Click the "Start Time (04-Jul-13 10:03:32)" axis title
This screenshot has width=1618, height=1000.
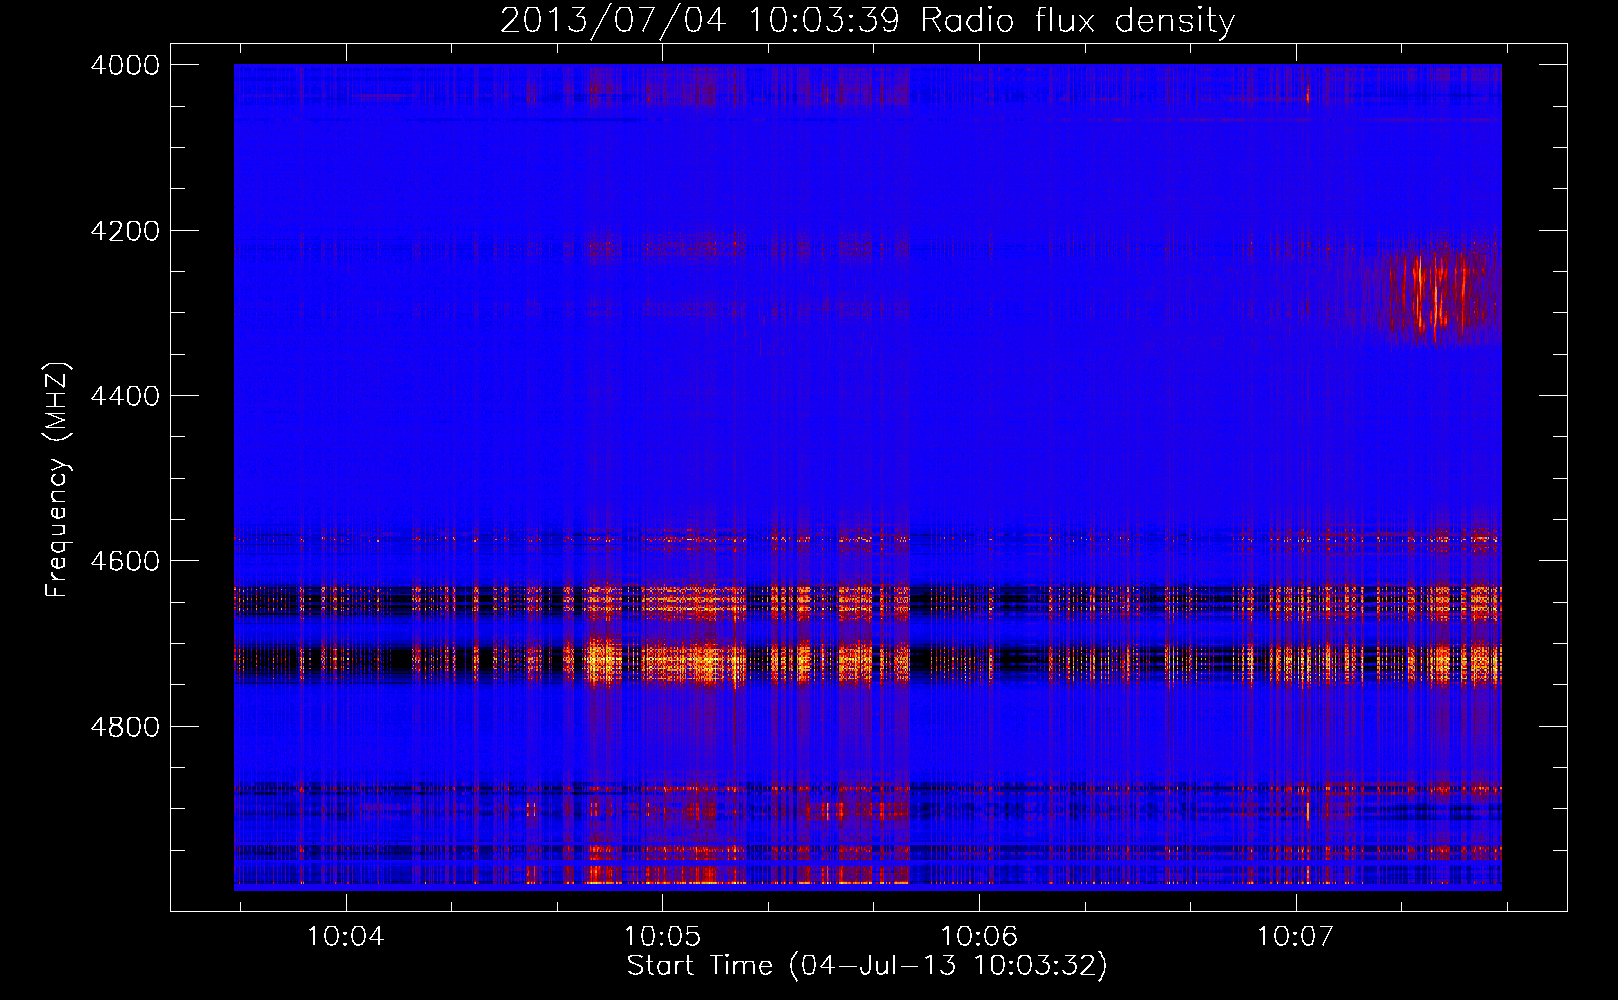point(867,966)
